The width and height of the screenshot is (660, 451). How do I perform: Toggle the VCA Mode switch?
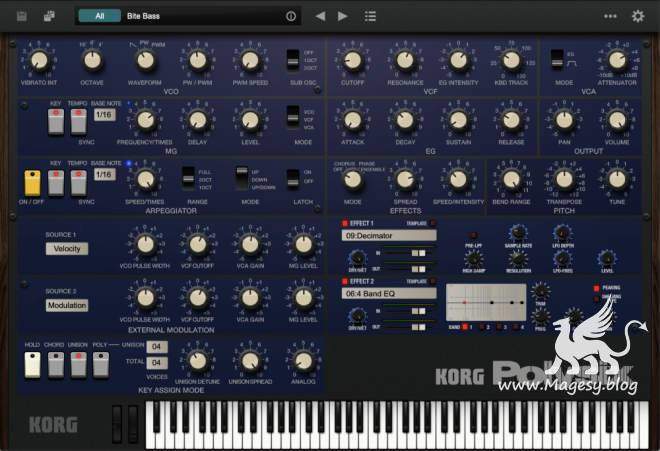[x=557, y=59]
